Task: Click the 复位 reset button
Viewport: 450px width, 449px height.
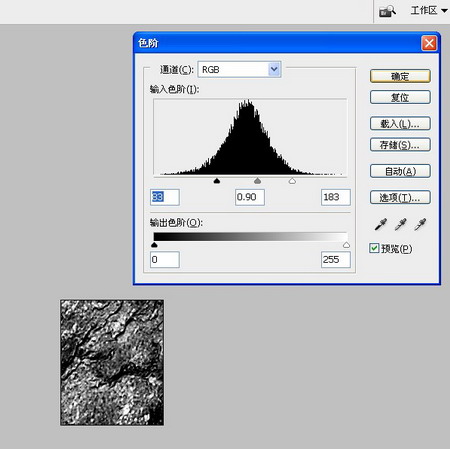Action: pyautogui.click(x=400, y=97)
